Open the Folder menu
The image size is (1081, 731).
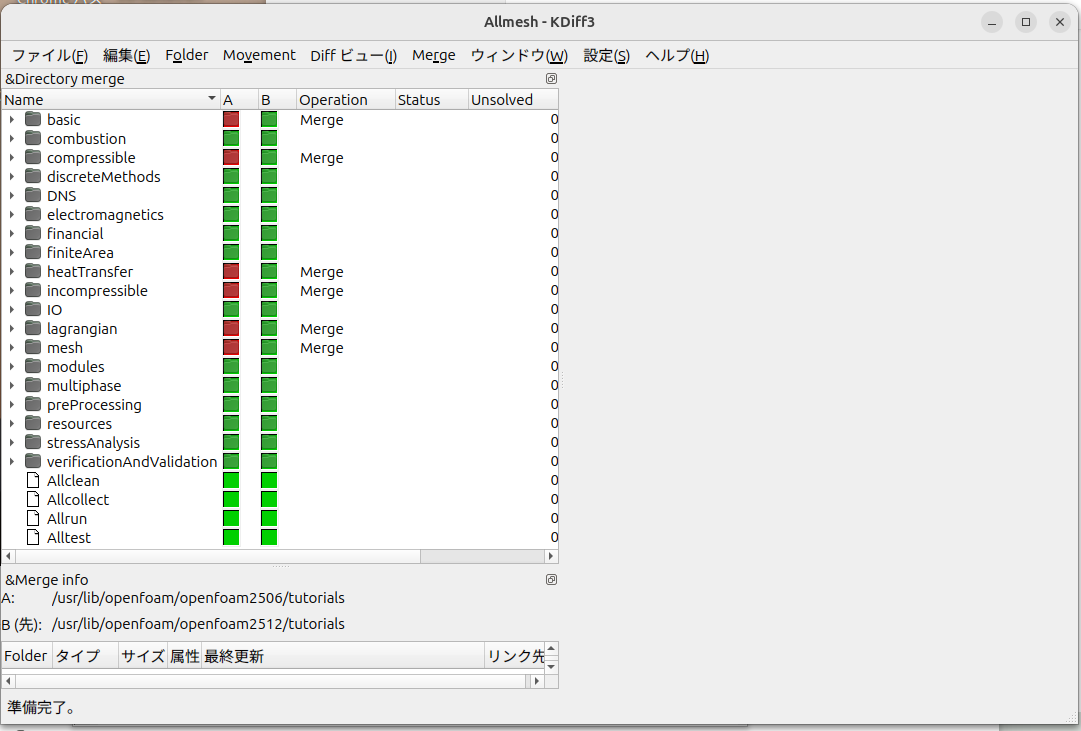pyautogui.click(x=187, y=56)
